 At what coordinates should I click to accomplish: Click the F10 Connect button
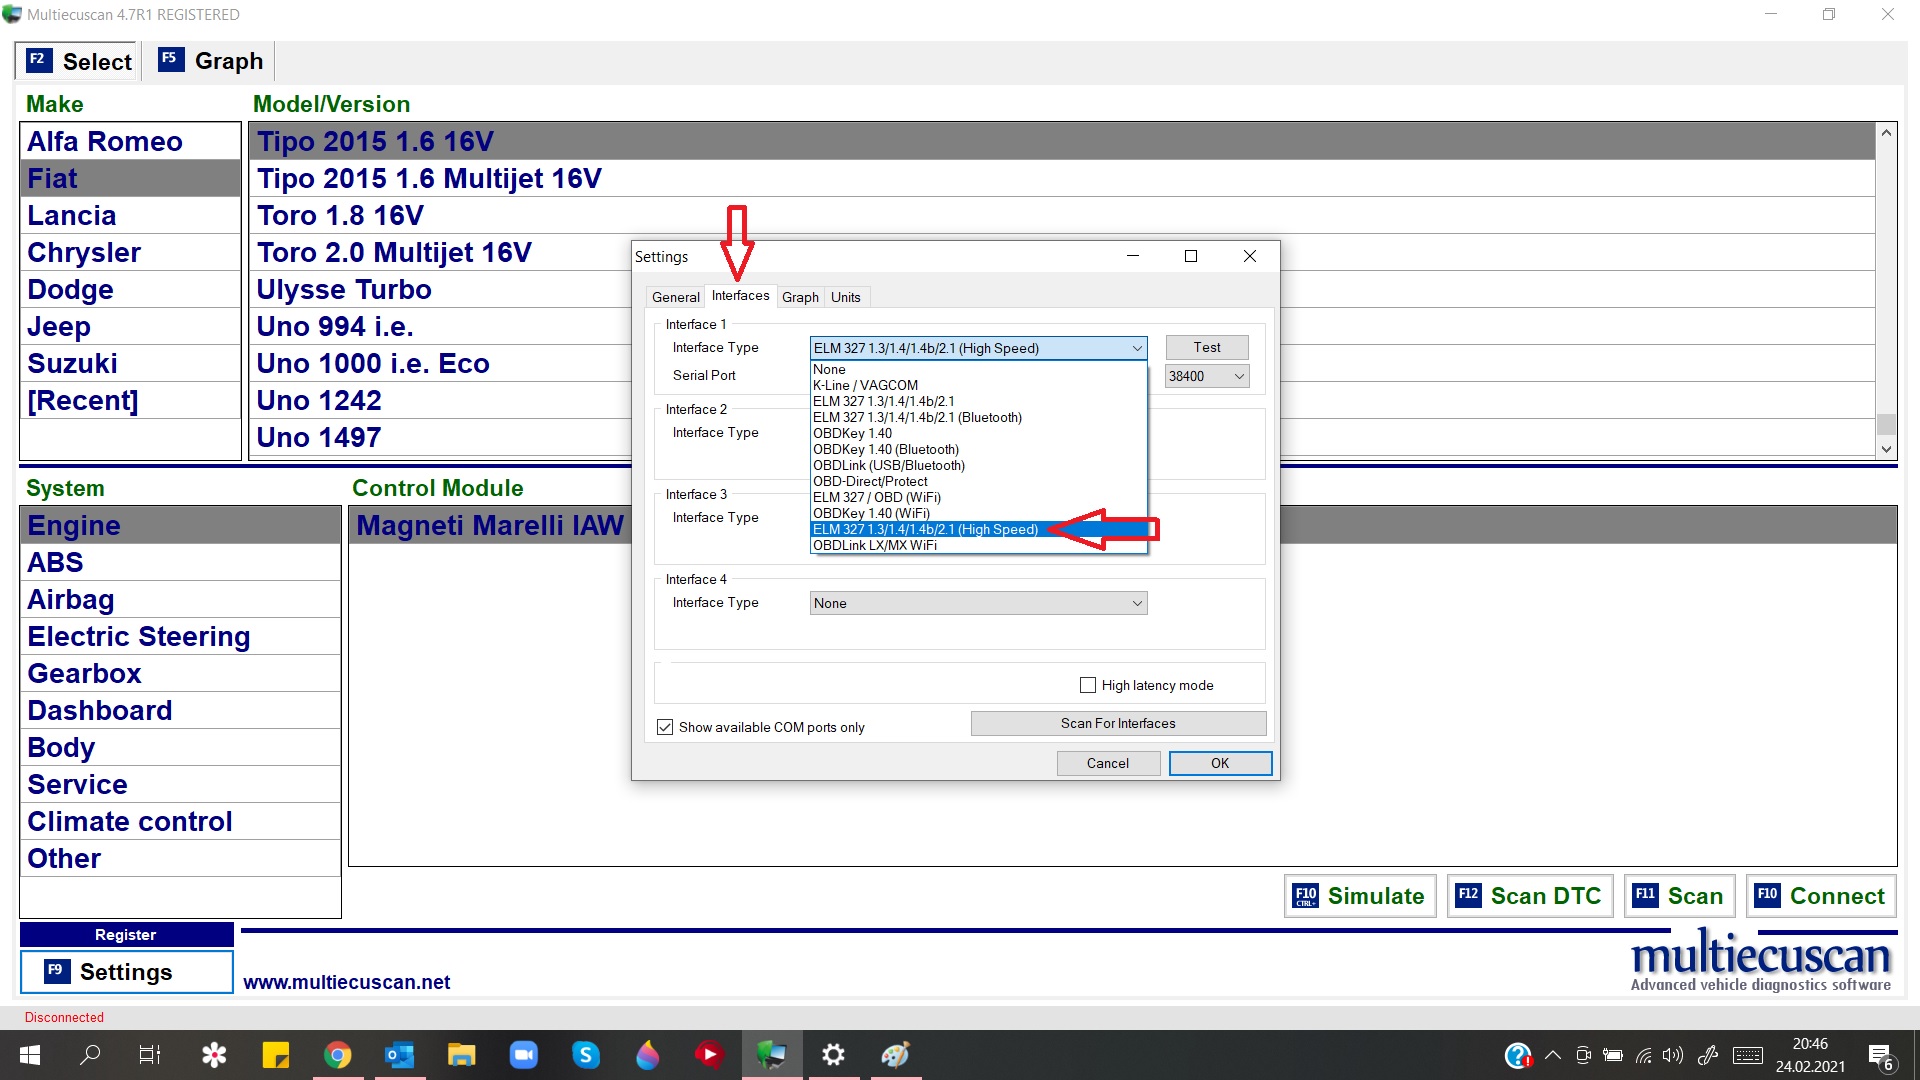point(1820,896)
